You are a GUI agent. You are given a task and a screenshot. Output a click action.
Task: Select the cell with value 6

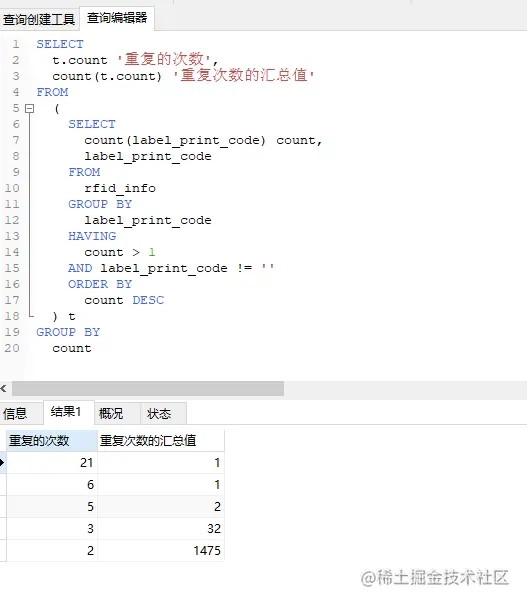[52, 484]
